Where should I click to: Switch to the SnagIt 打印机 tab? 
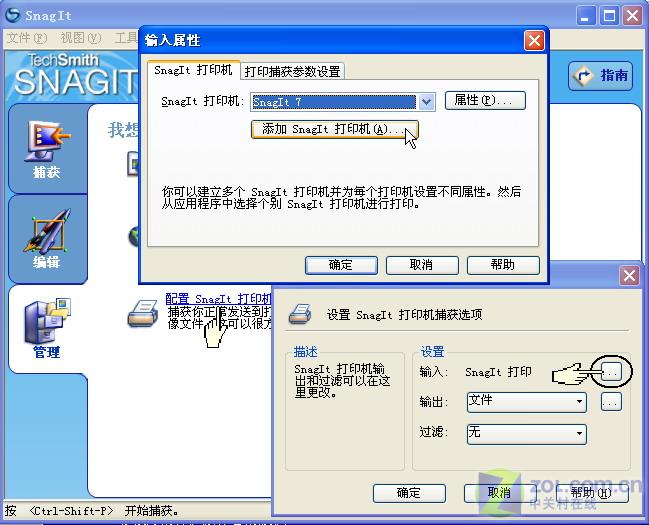coord(193,70)
